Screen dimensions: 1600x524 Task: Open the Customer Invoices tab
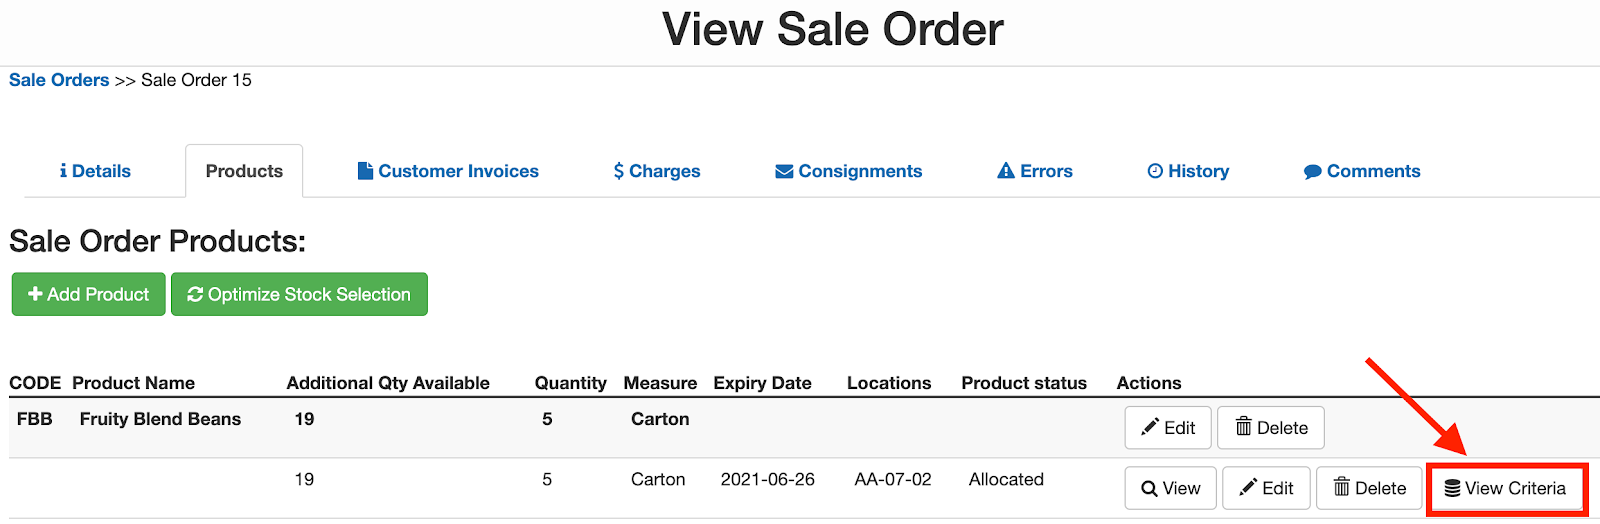448,171
